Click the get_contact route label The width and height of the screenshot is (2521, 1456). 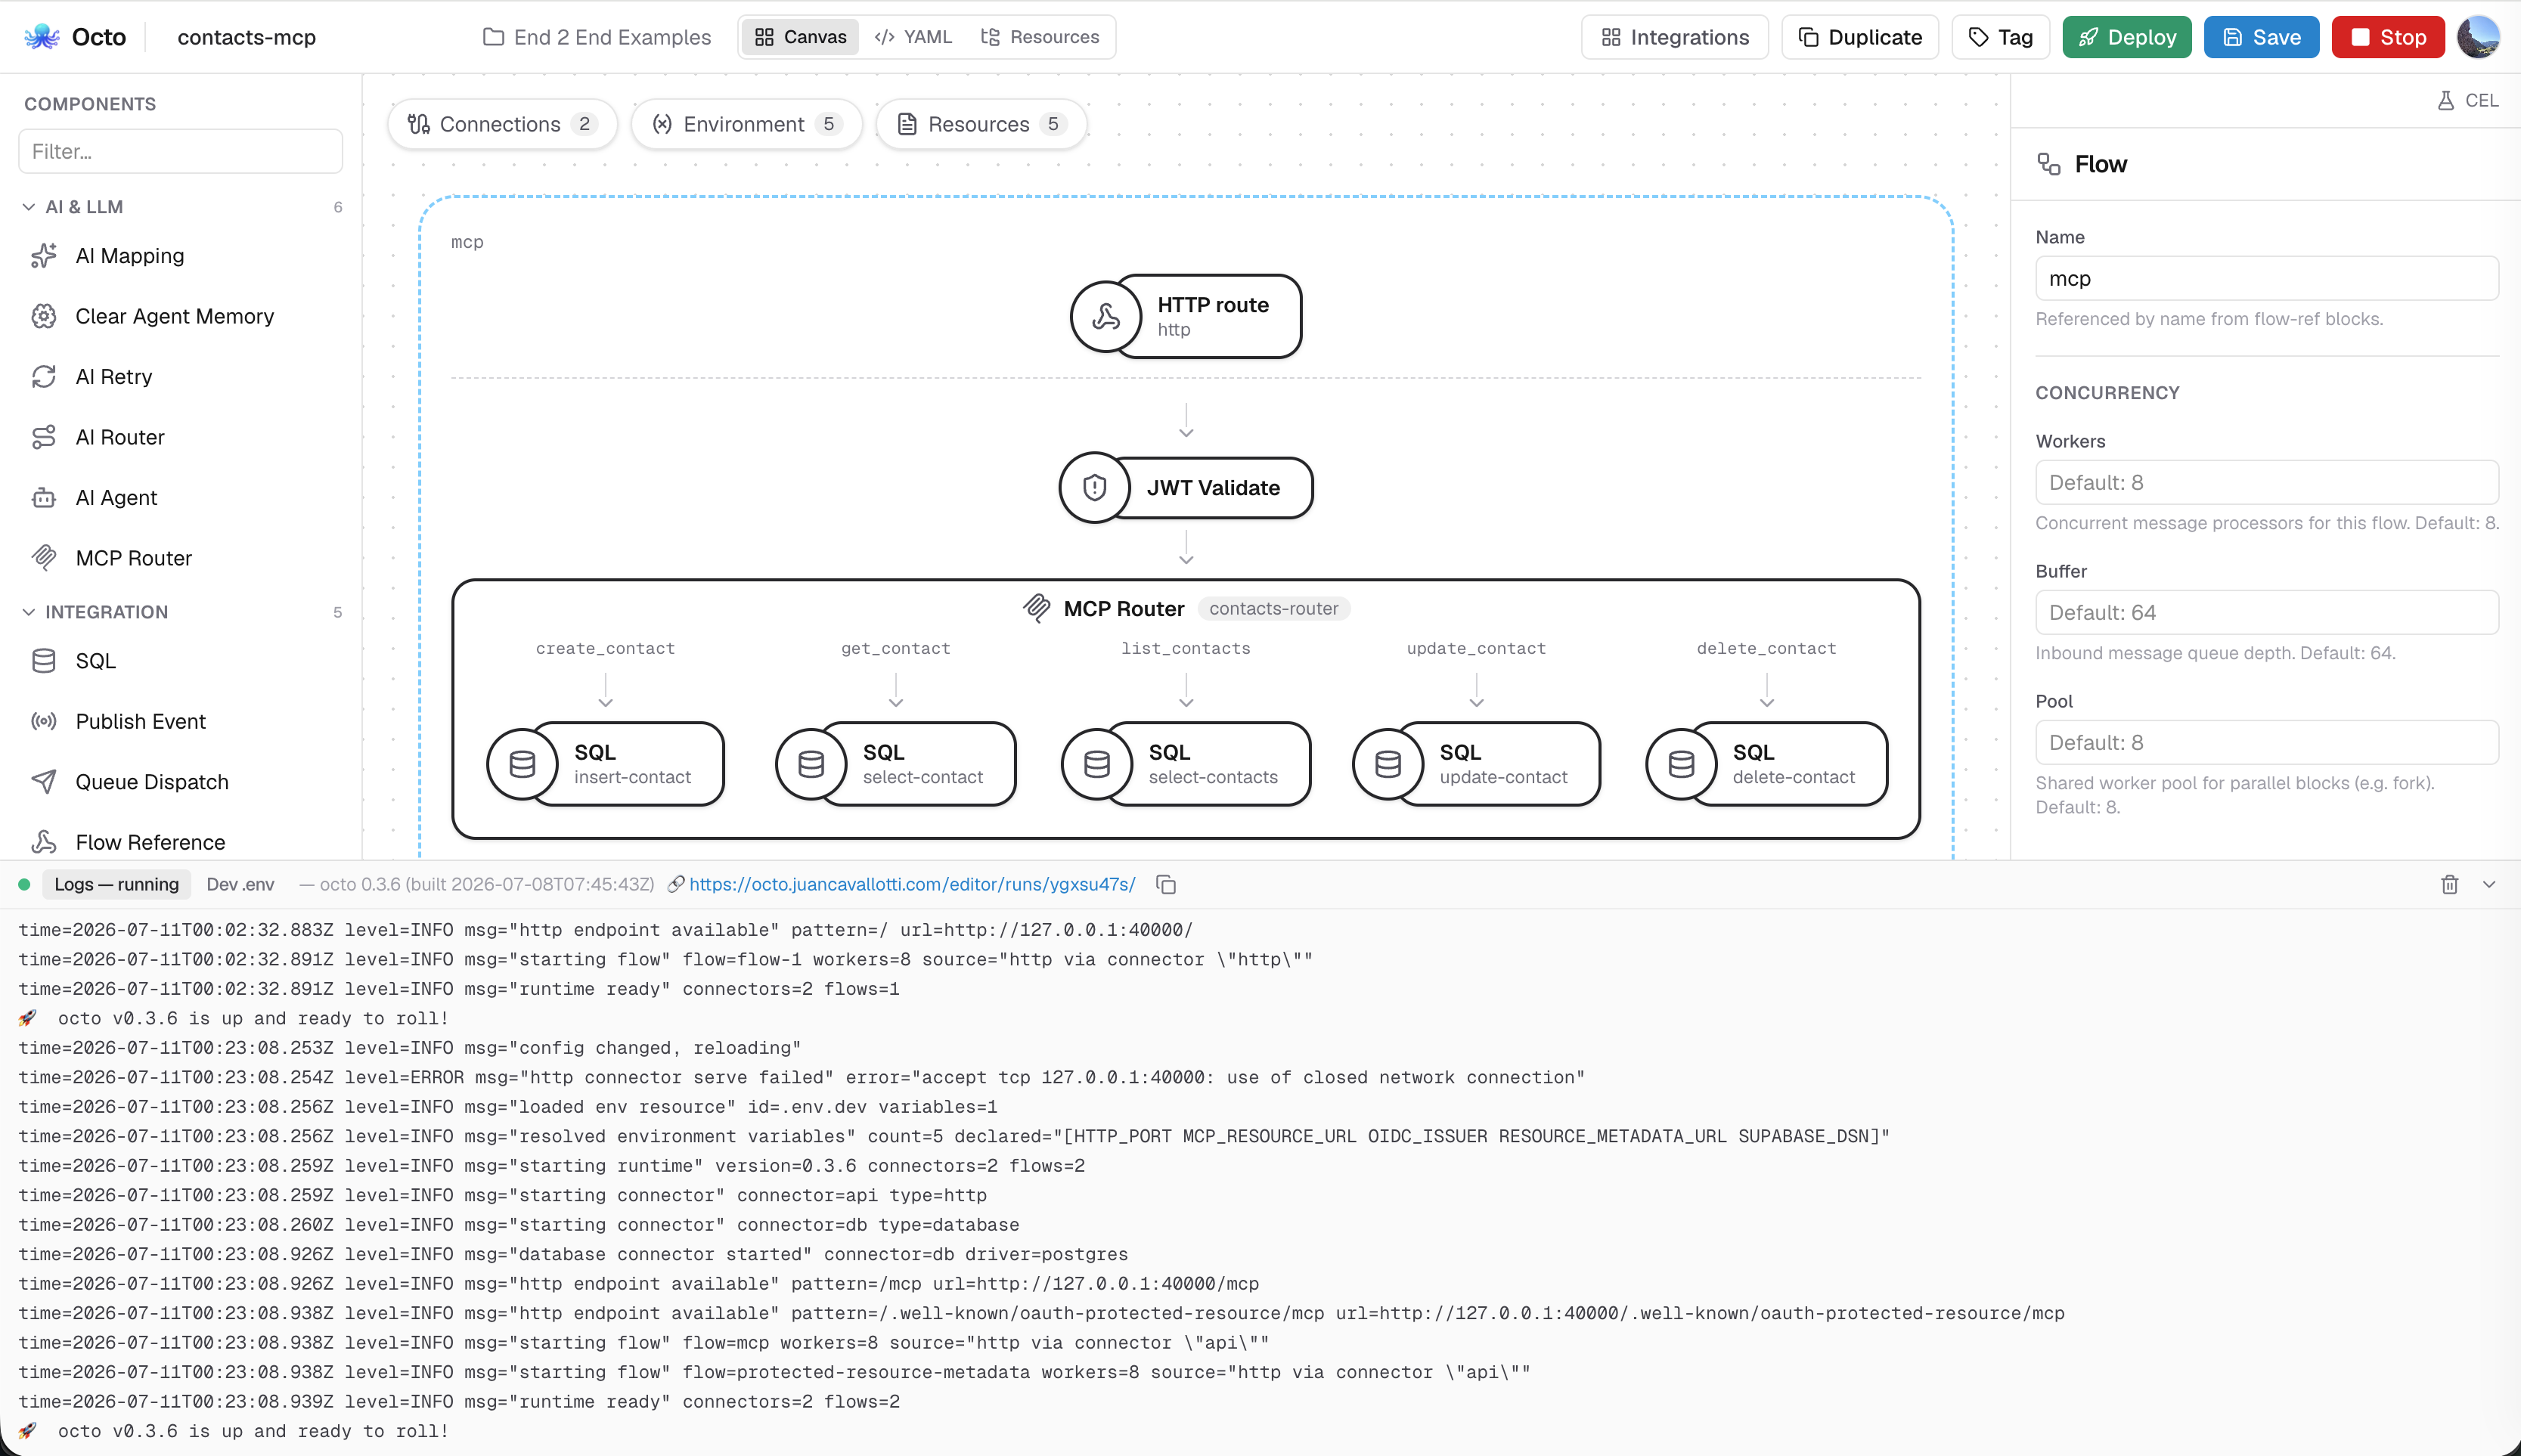pos(895,648)
